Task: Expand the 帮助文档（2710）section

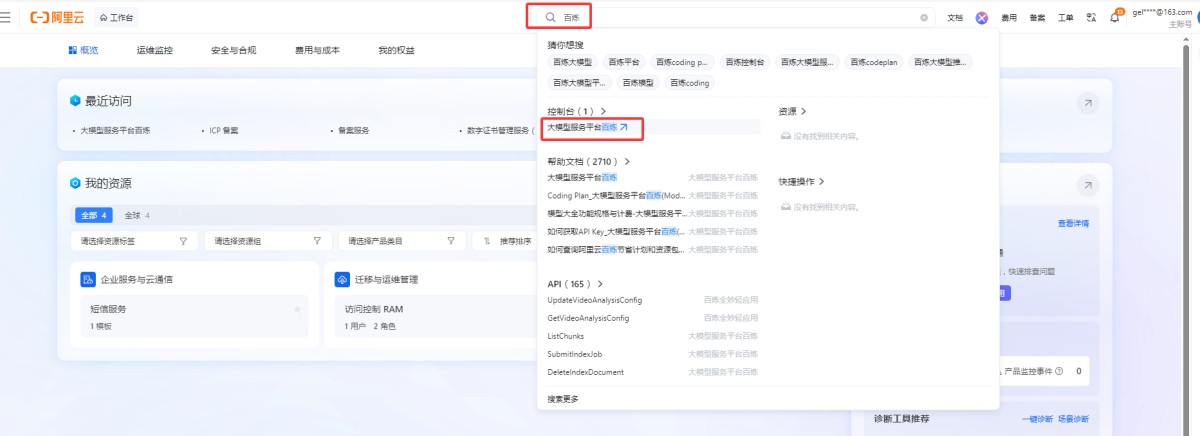Action: coord(588,161)
